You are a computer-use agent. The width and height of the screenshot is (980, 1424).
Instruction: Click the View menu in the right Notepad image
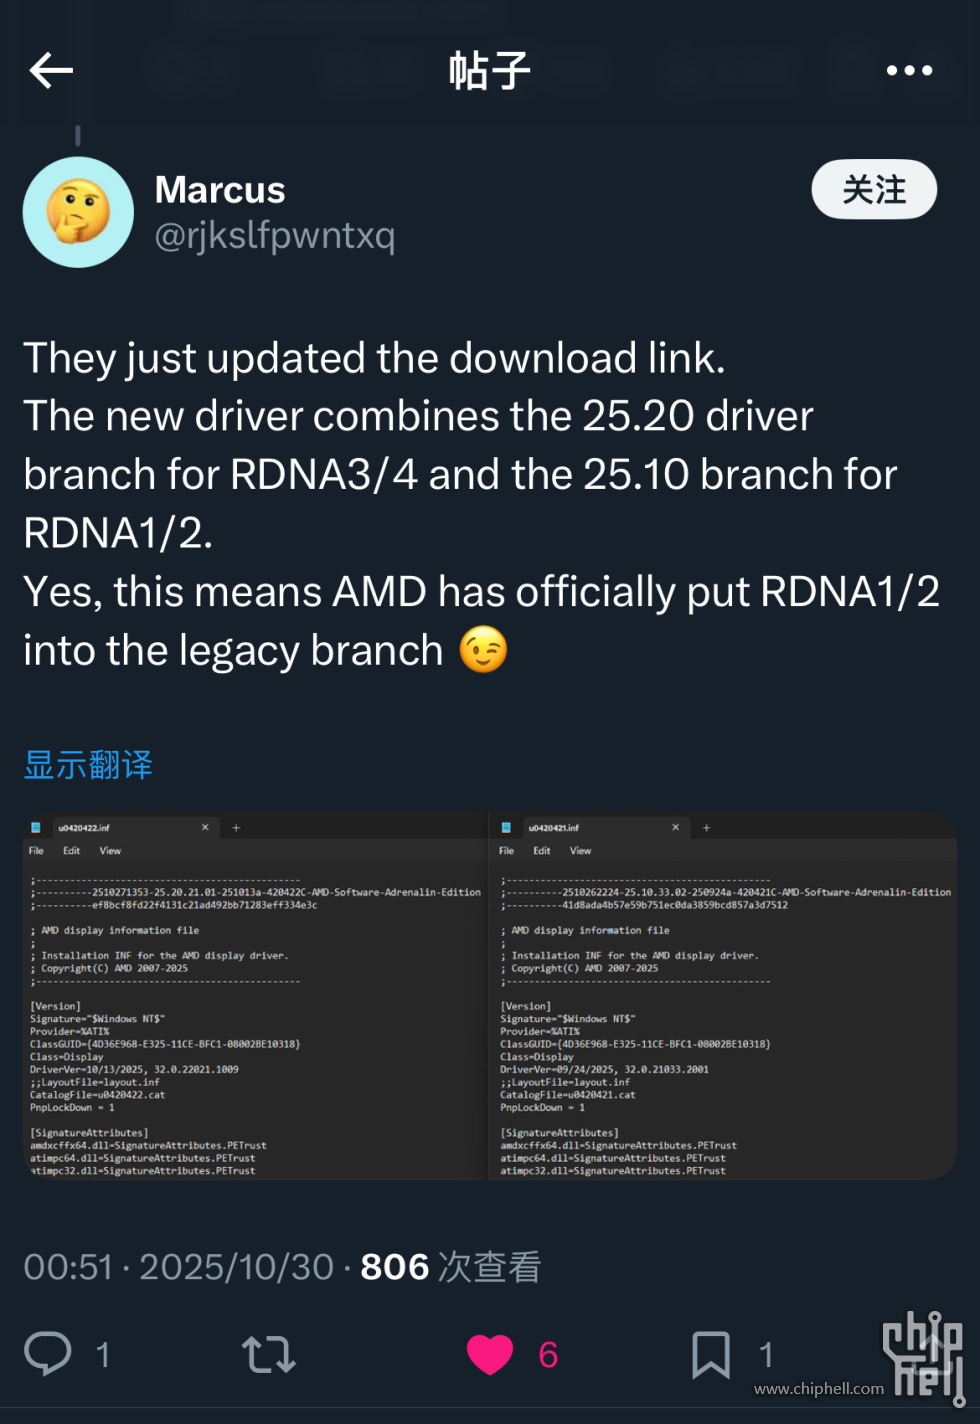(580, 851)
